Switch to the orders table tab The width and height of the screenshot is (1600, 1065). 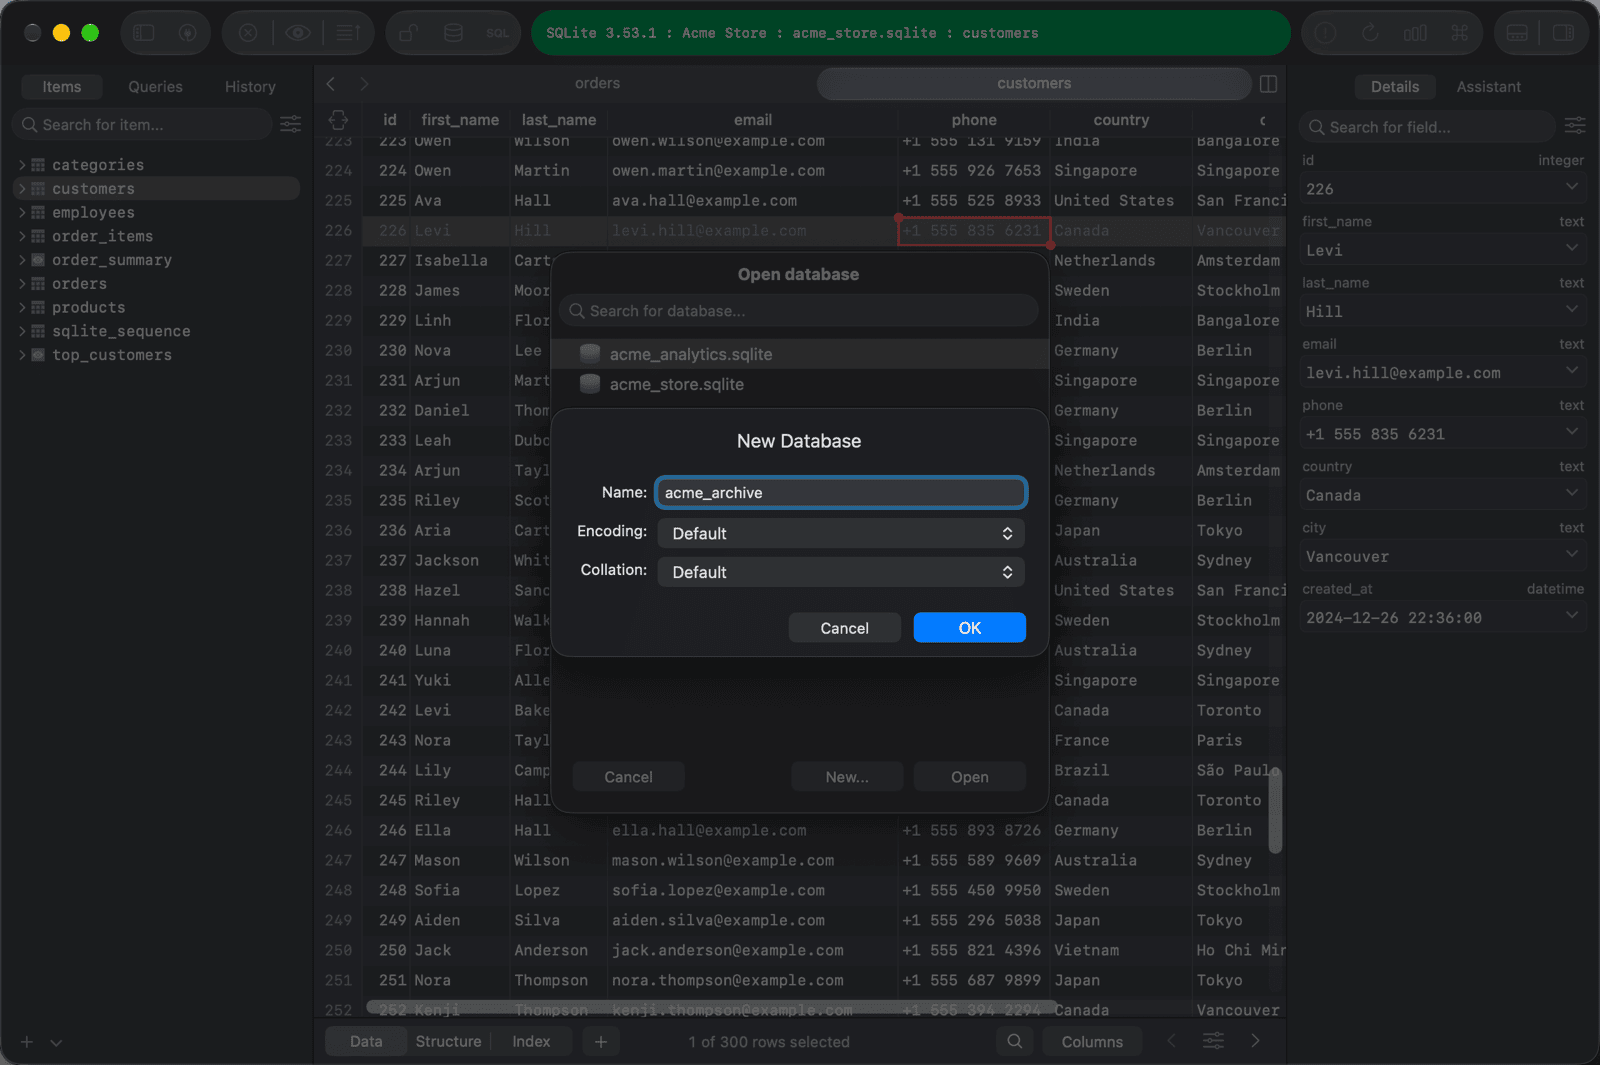tap(597, 84)
